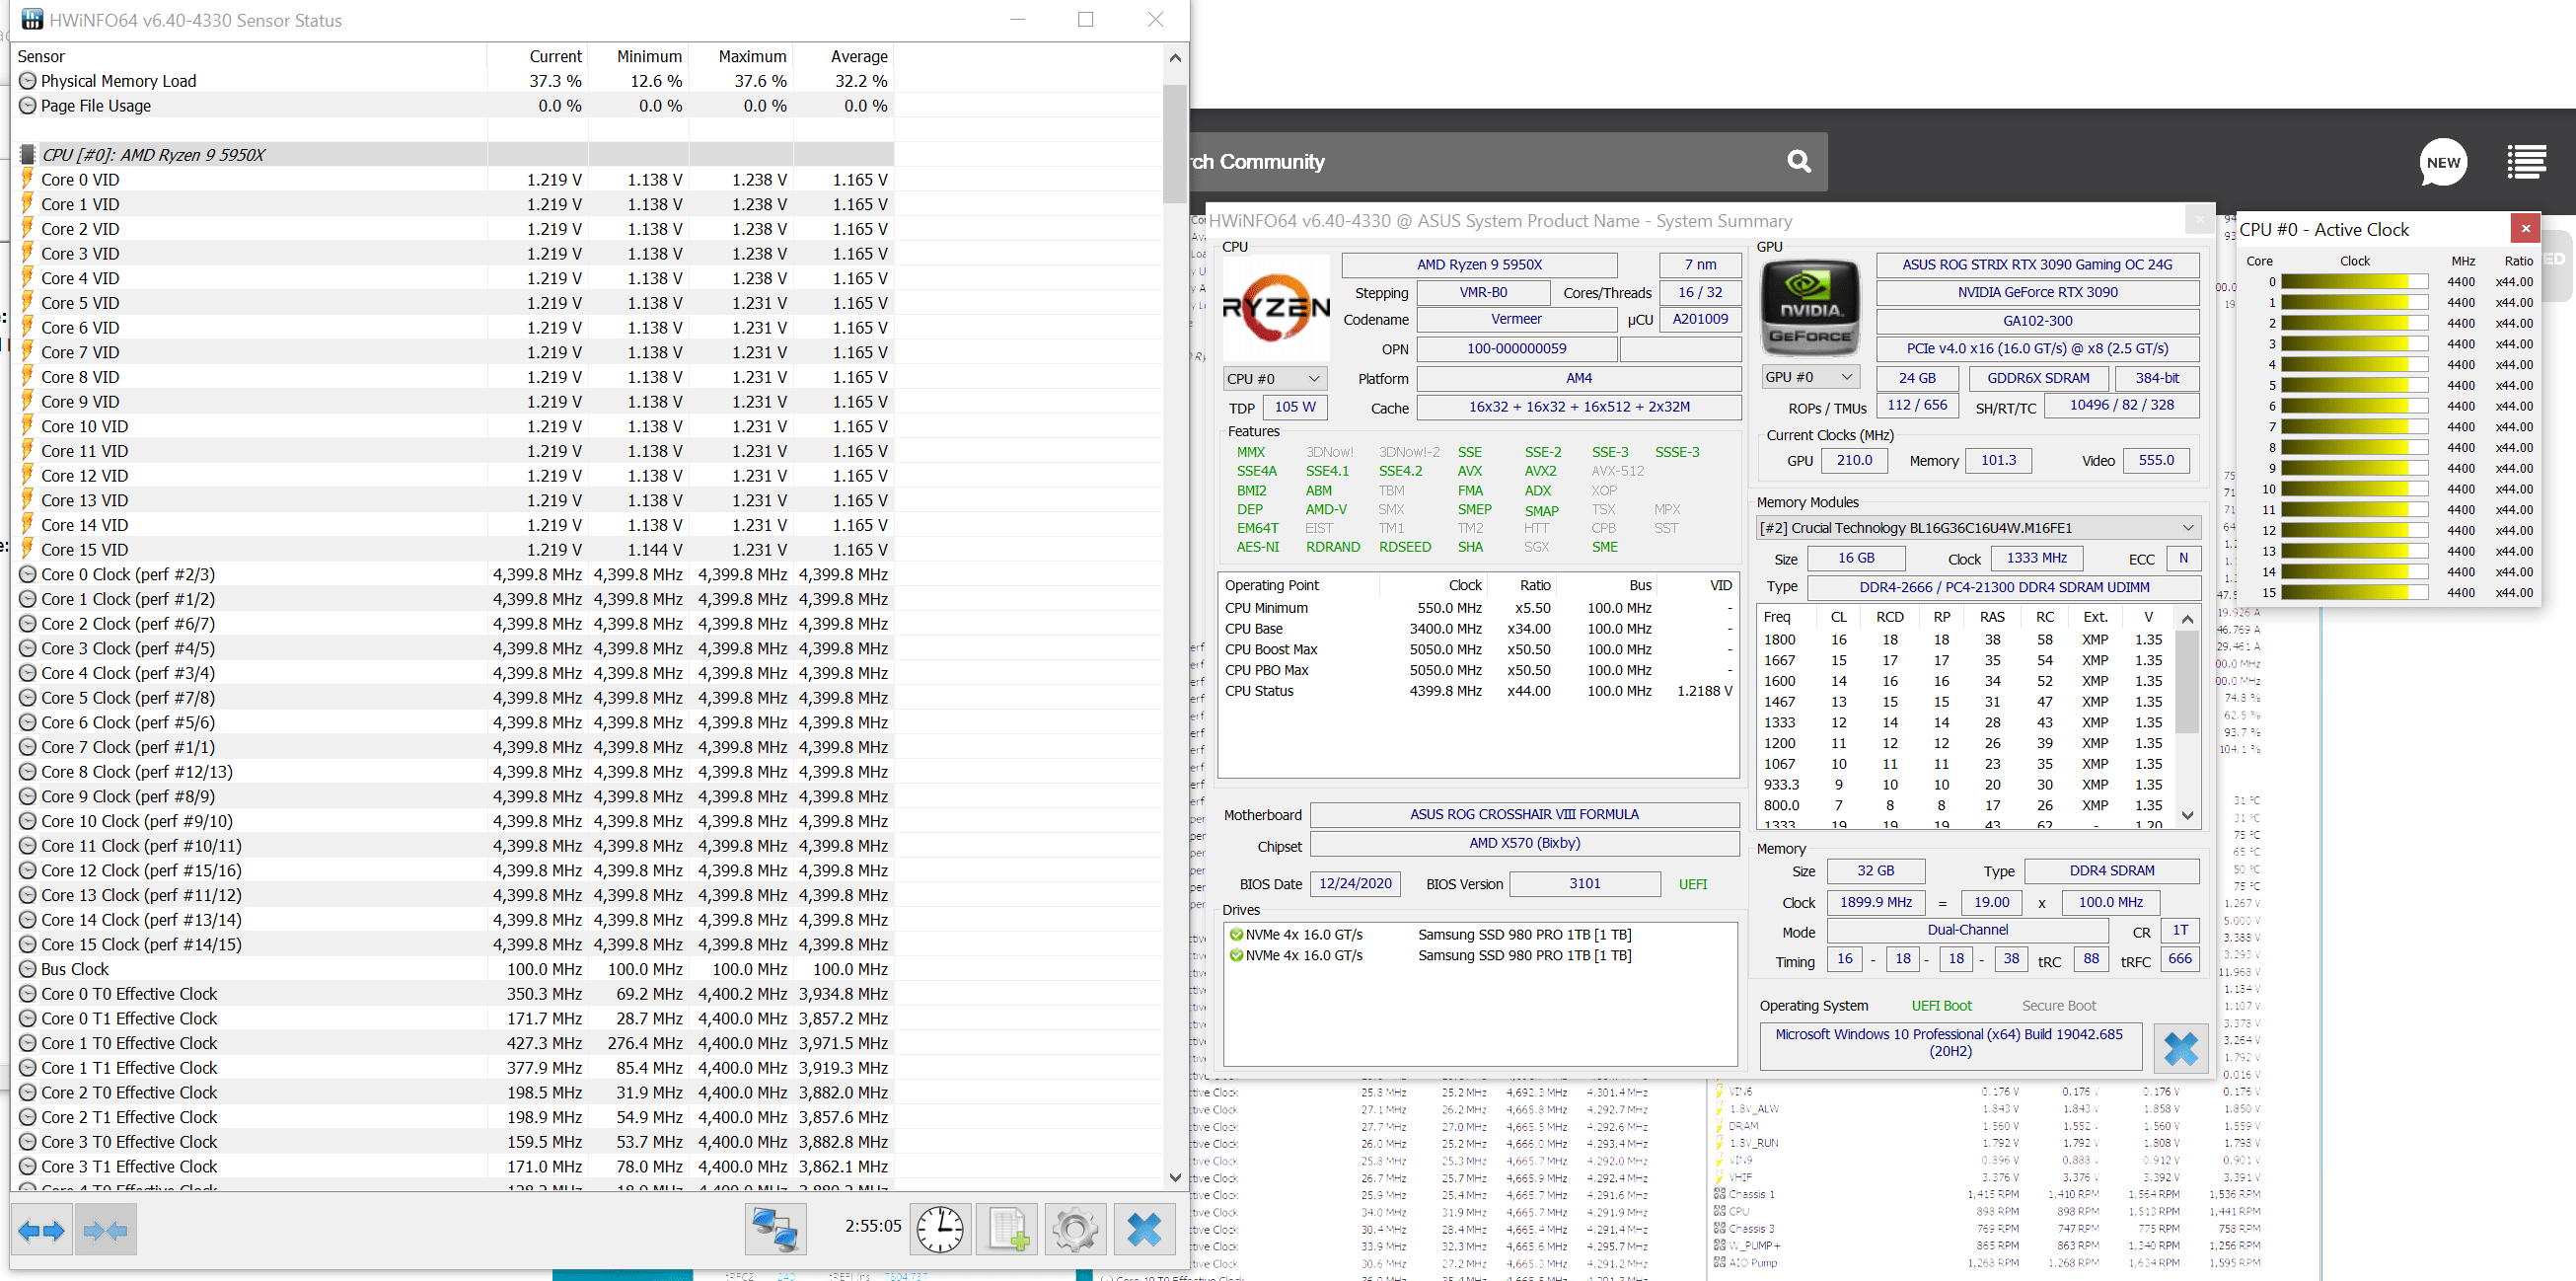
Task: Open sensor settings gear icon
Action: click(1075, 1229)
